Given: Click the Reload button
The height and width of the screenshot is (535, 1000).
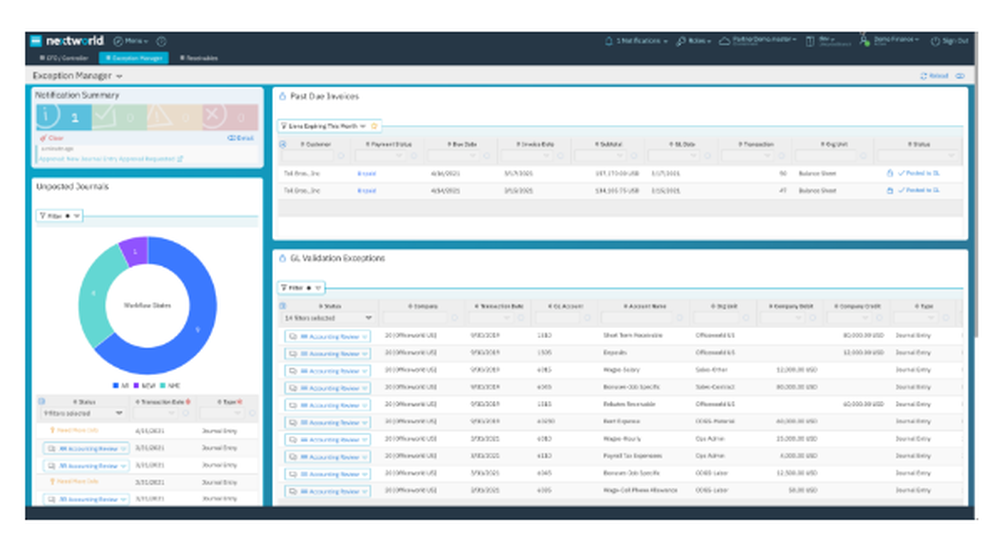Looking at the screenshot, I should tap(934, 76).
